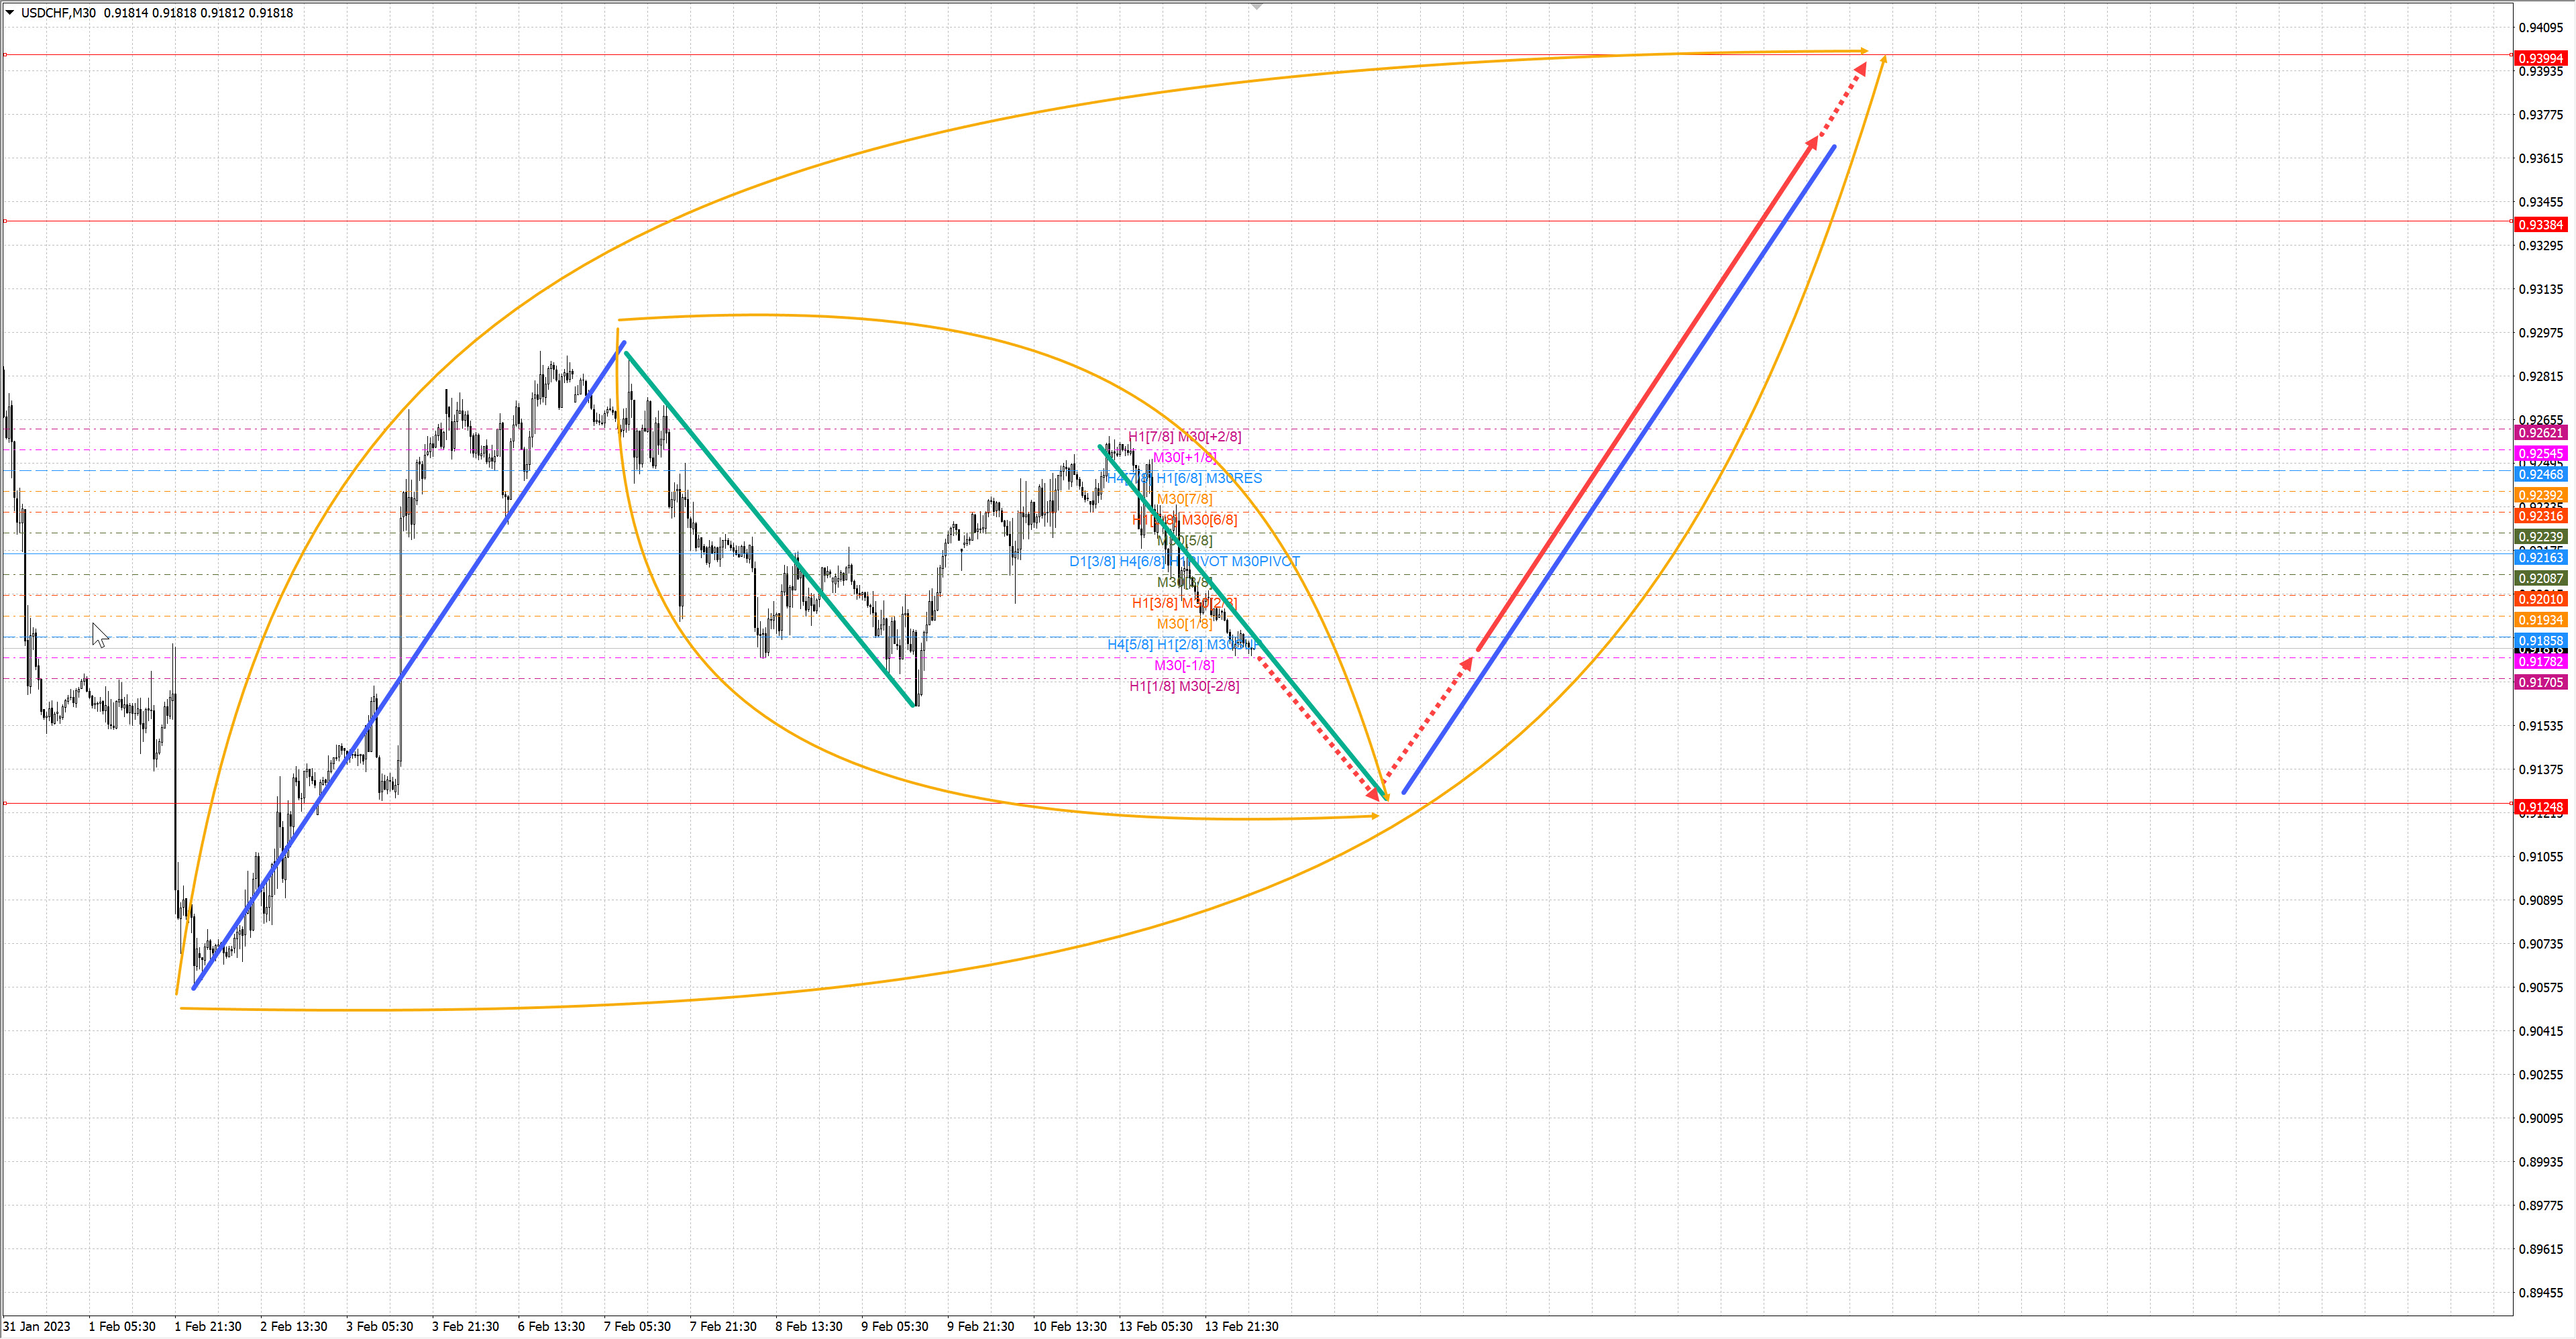
Task: Click the OHLC quote text beside USDCHF,M30
Action: click(198, 13)
